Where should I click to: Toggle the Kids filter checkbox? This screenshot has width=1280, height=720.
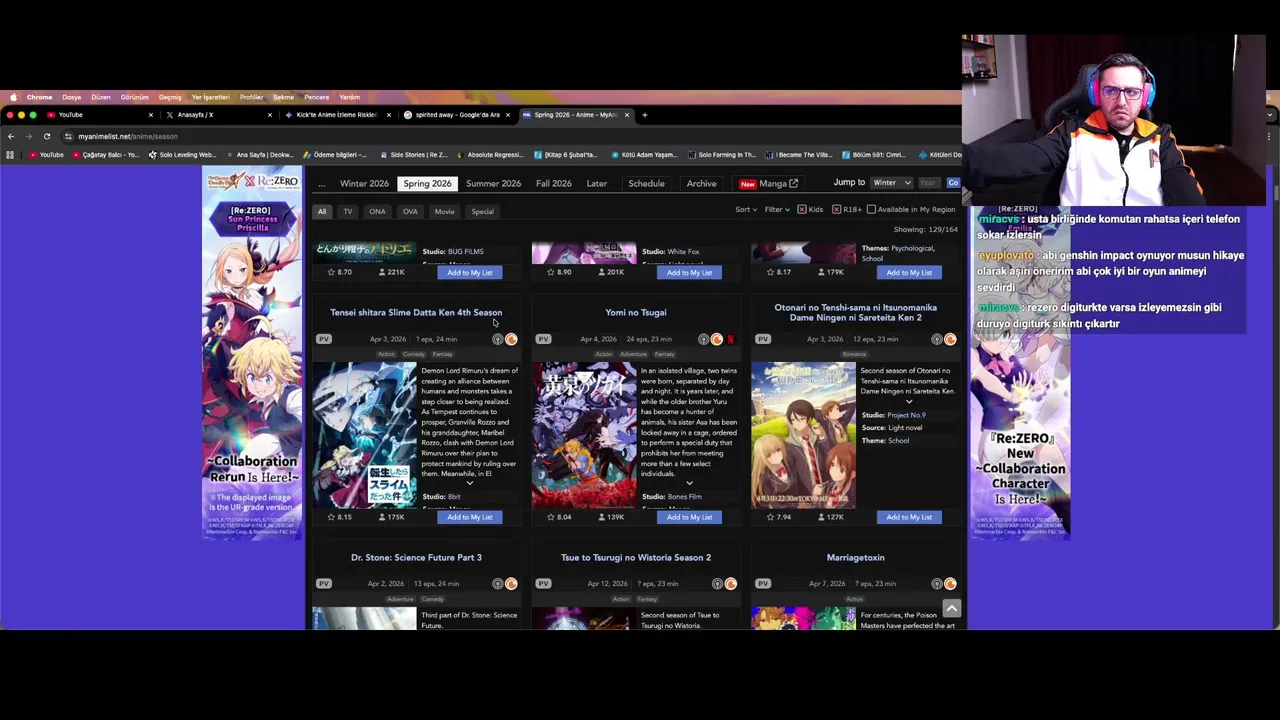coord(802,210)
